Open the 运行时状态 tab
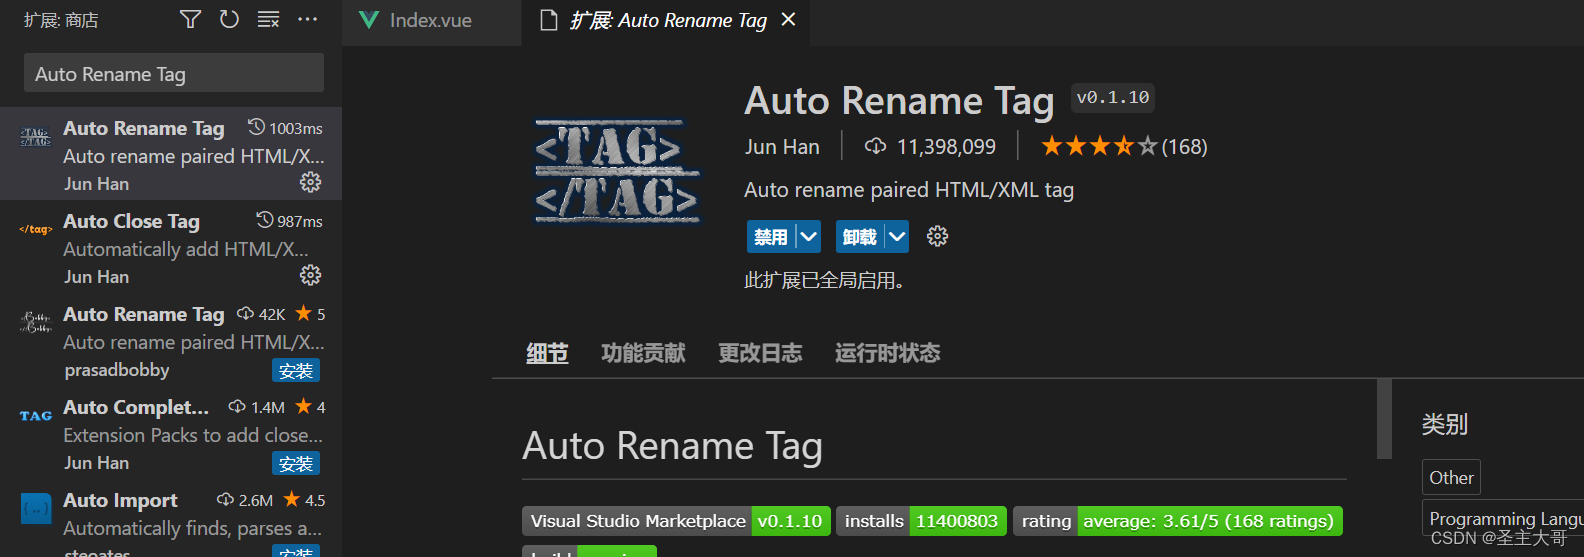The width and height of the screenshot is (1584, 557). pyautogui.click(x=888, y=353)
